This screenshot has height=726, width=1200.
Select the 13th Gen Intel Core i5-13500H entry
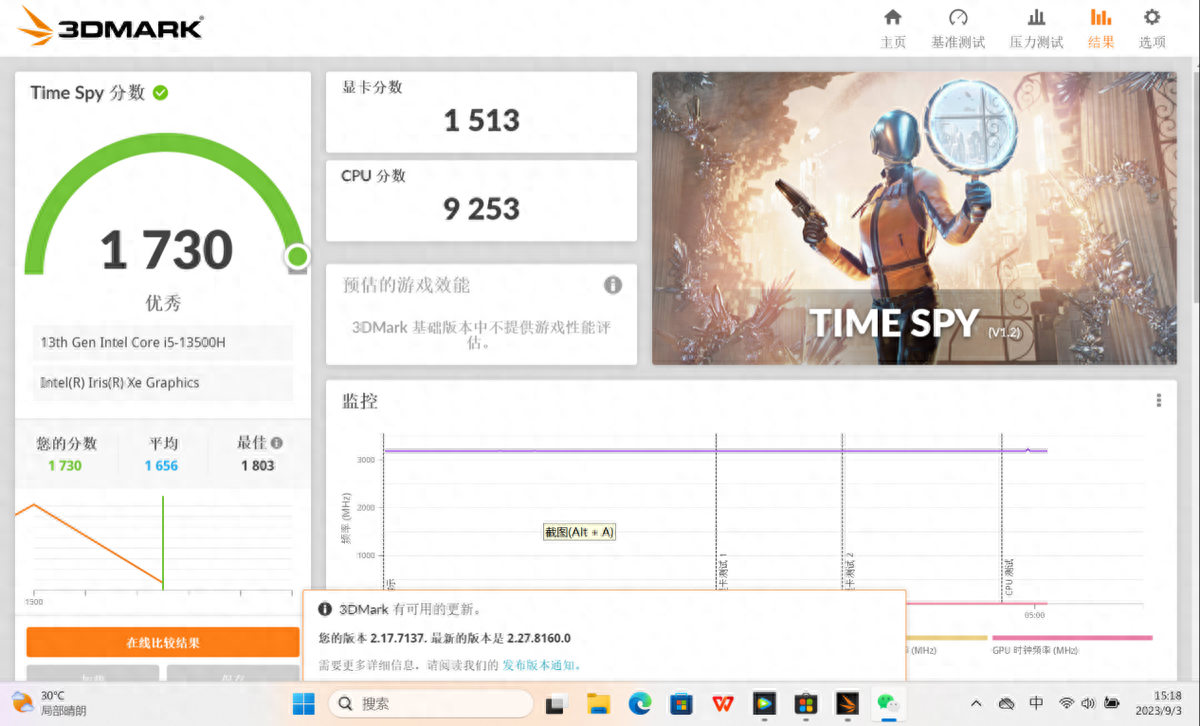(x=163, y=342)
